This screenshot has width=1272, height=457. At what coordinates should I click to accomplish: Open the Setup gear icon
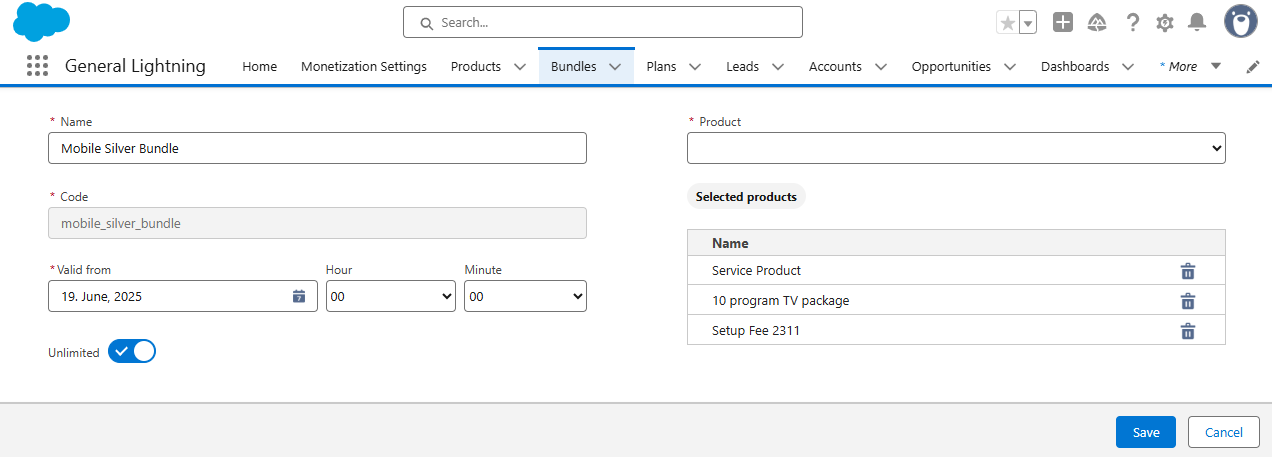tap(1165, 22)
